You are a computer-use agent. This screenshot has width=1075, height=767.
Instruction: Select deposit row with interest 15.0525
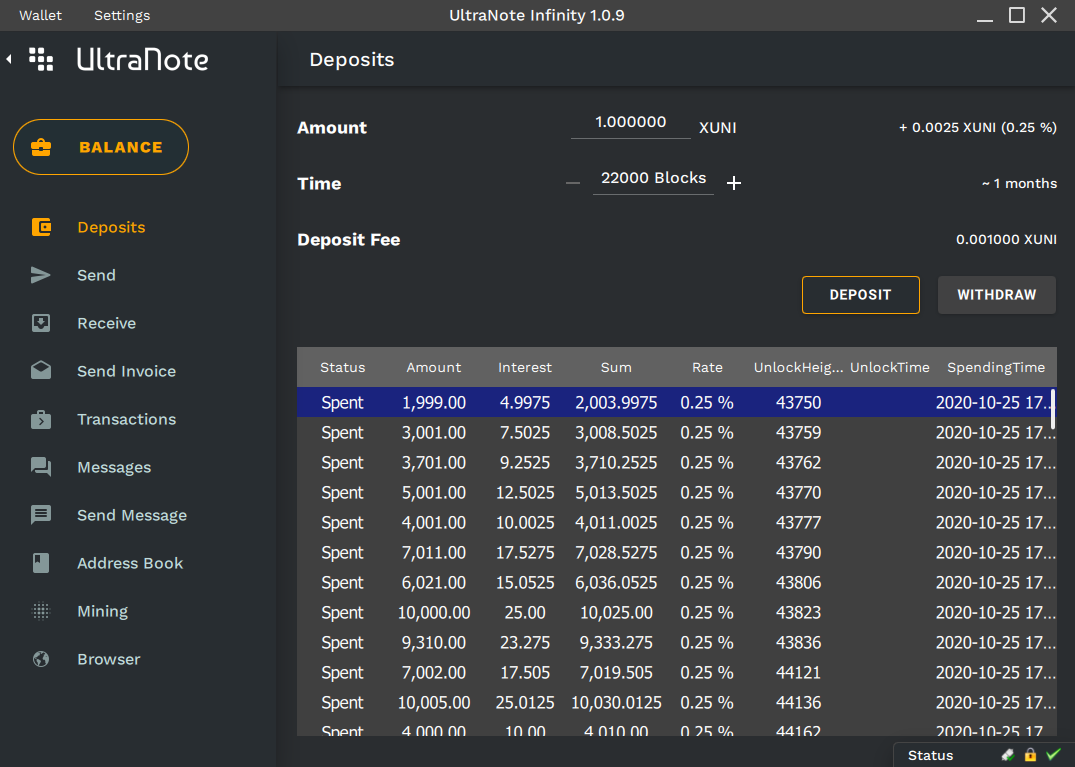[x=676, y=583]
